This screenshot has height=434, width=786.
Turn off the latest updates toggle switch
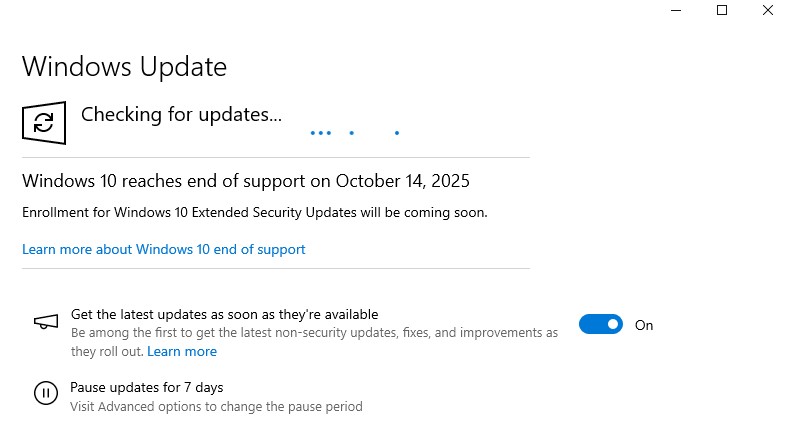(x=601, y=324)
